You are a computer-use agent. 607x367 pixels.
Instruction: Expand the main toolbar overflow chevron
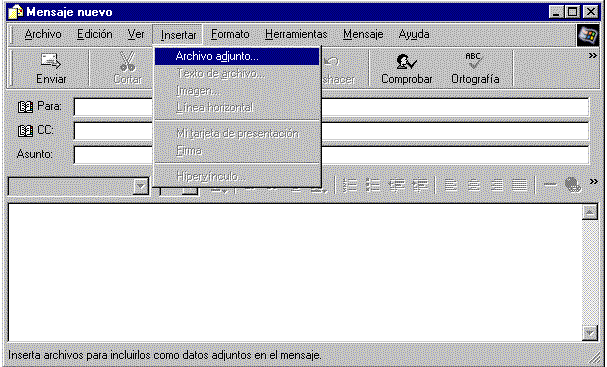(593, 56)
